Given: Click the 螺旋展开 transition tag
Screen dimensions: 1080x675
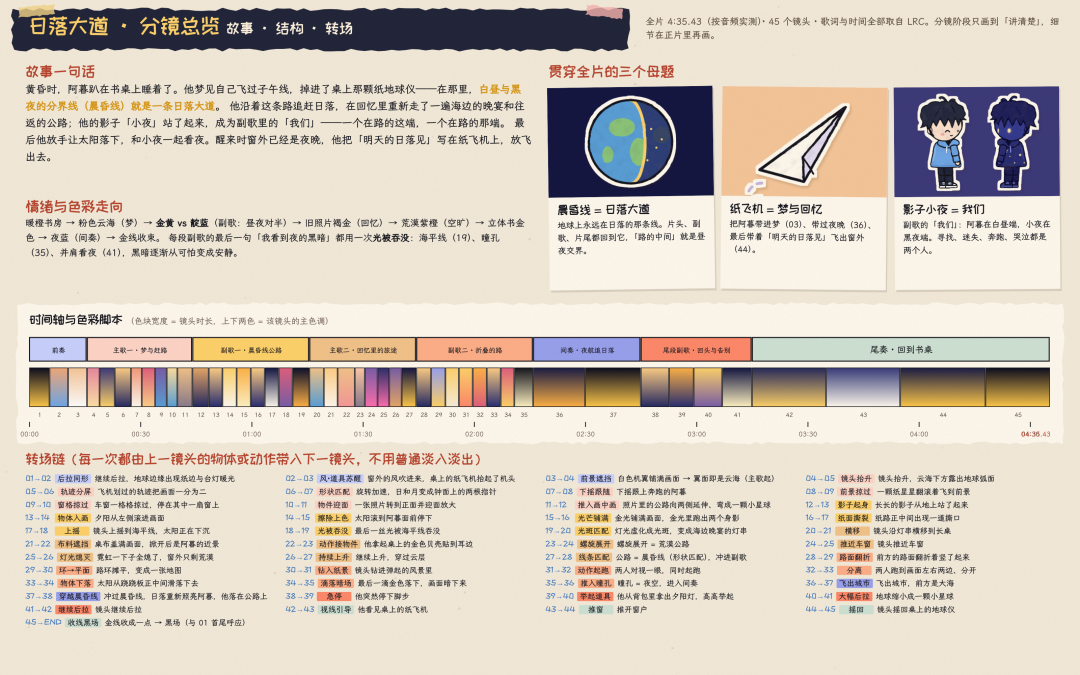Looking at the screenshot, I should (x=595, y=544).
